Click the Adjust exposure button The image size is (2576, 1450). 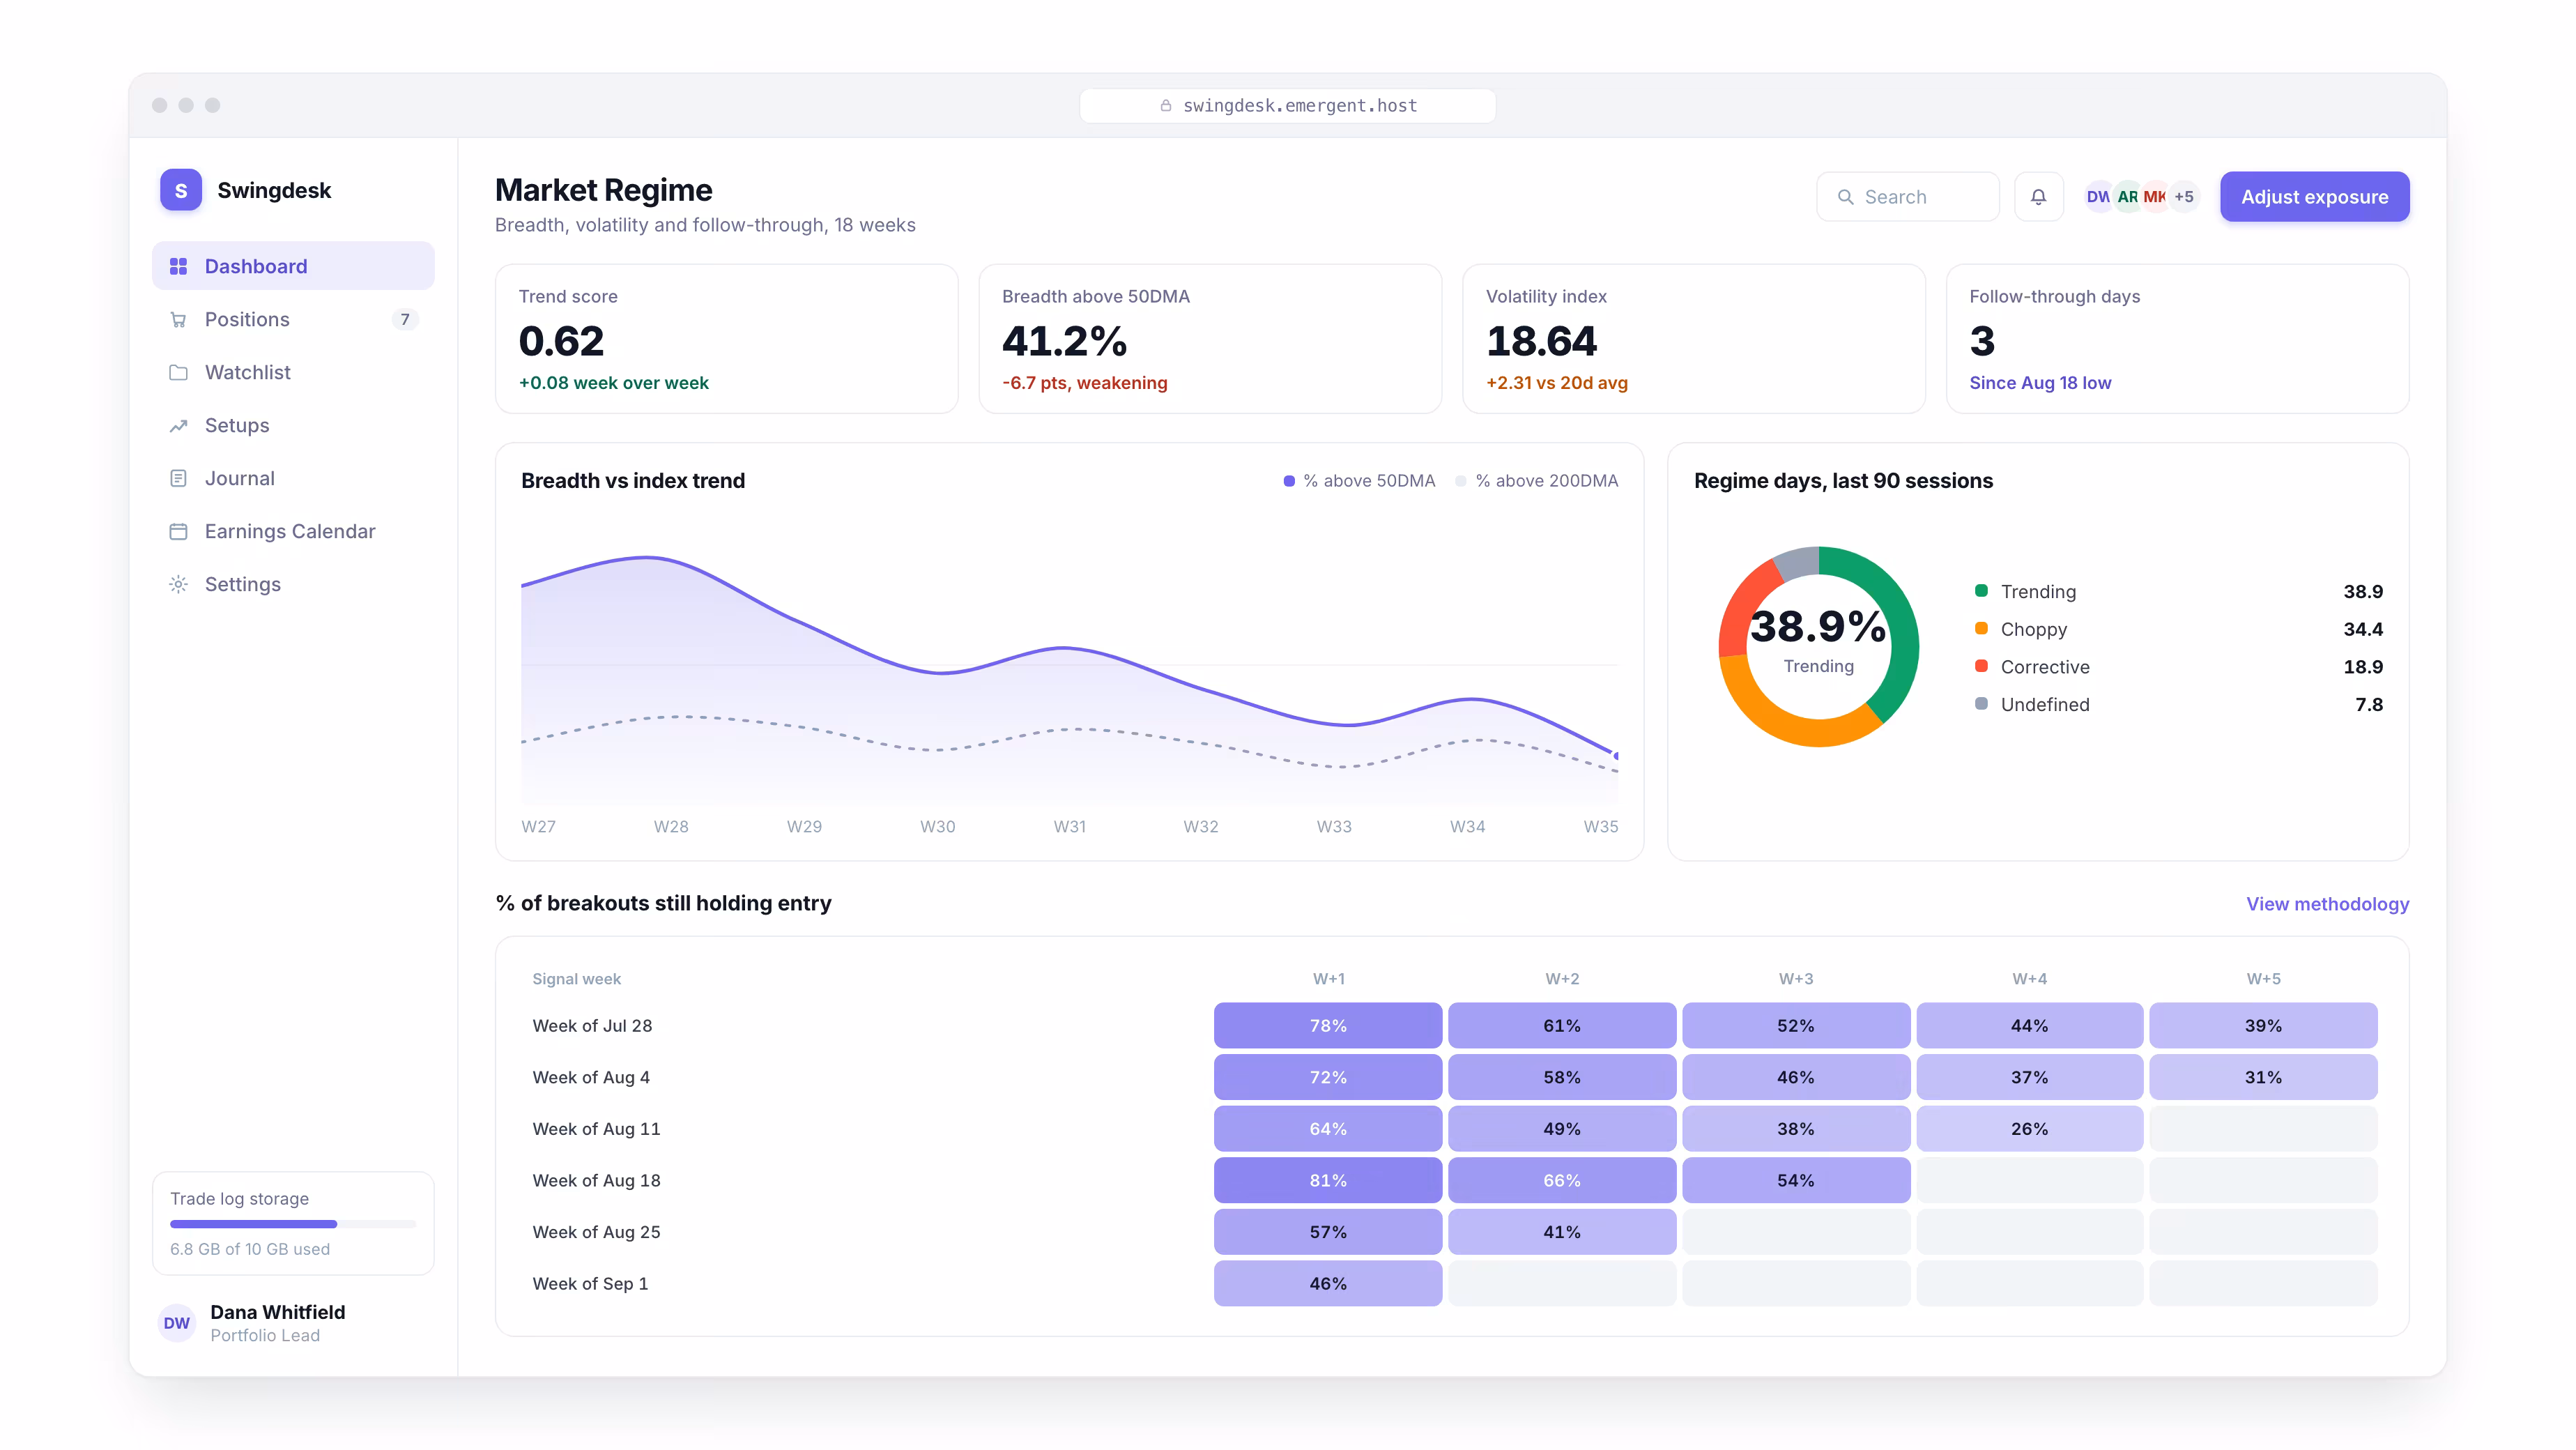pos(2314,197)
